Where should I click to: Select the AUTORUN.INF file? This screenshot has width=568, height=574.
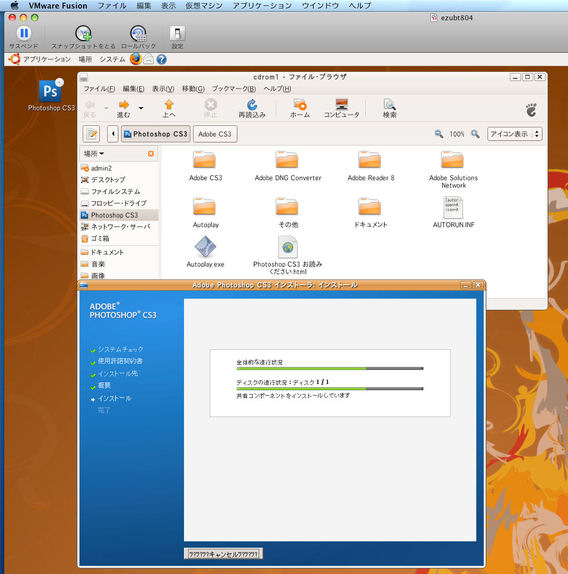[453, 208]
